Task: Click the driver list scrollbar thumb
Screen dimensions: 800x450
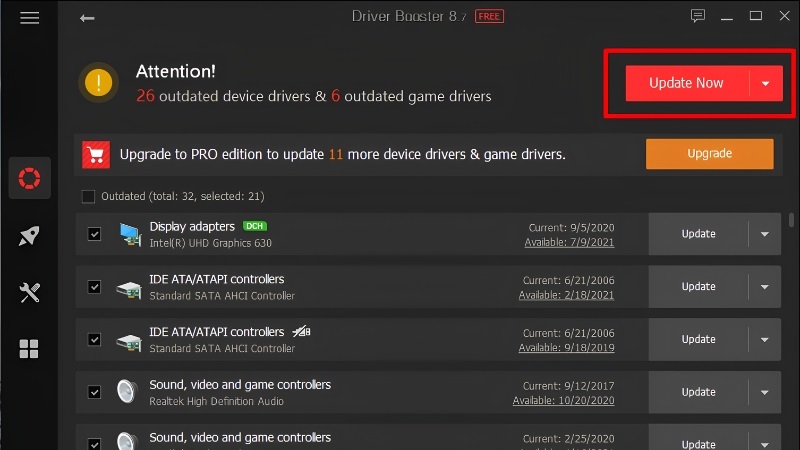Action: (x=791, y=220)
